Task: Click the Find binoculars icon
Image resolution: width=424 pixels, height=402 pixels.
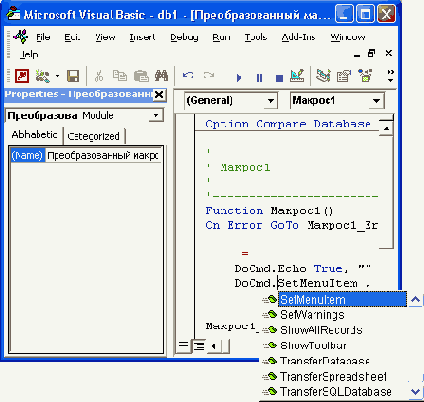Action: click(x=161, y=76)
